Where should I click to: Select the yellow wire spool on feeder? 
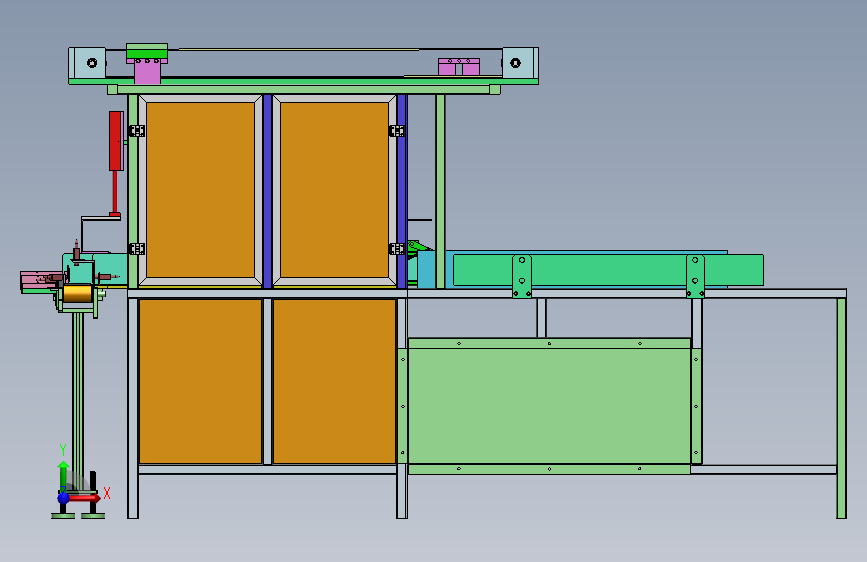click(77, 293)
